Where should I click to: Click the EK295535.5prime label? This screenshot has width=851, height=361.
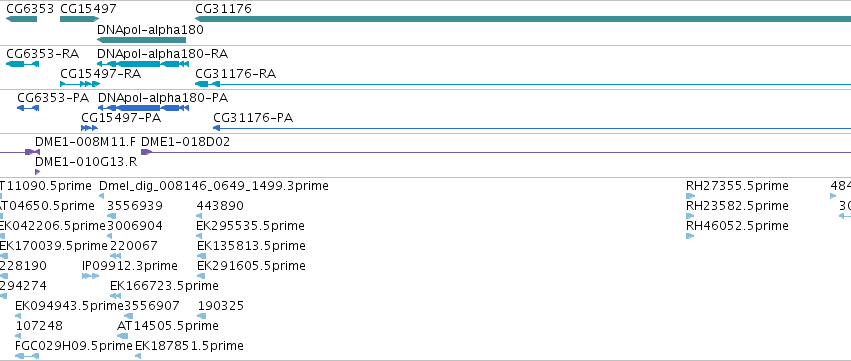tap(250, 225)
